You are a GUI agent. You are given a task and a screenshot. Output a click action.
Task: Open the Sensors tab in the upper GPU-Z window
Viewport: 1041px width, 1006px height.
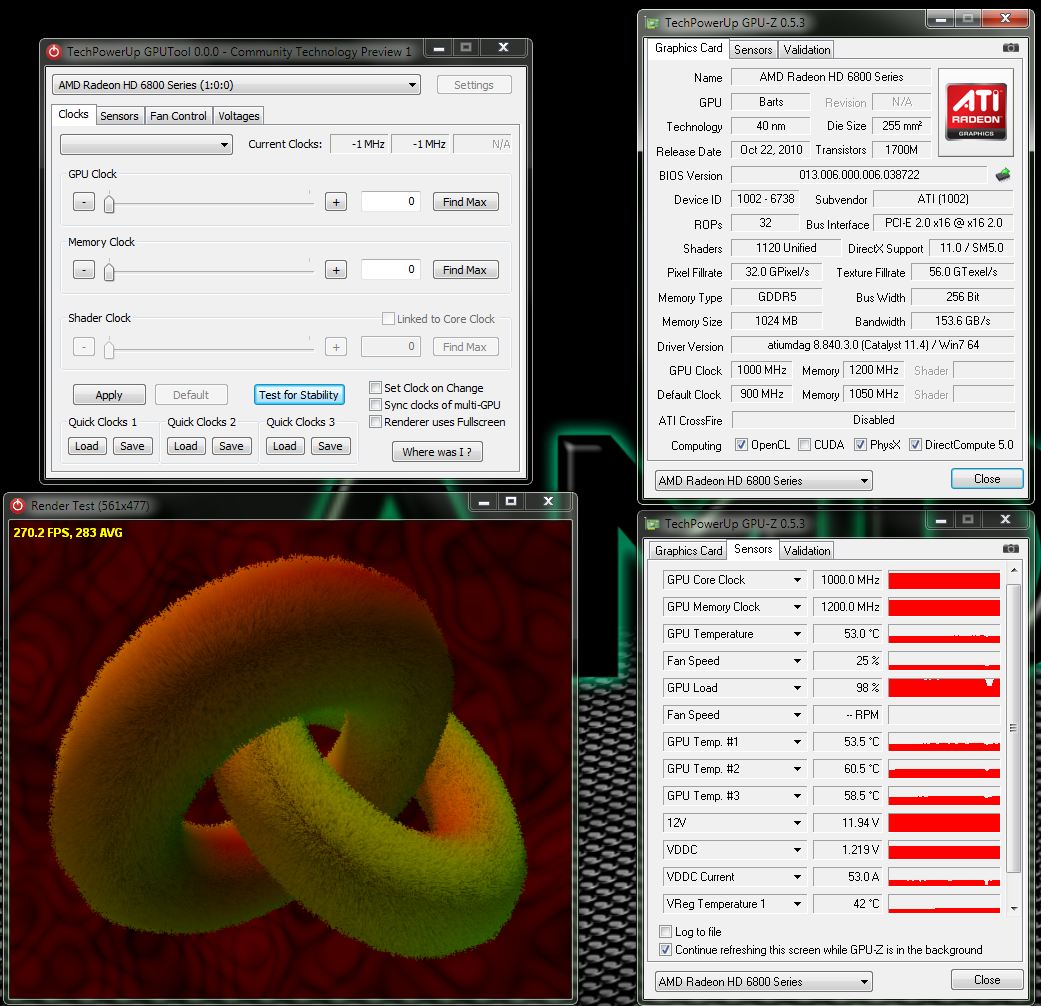click(x=753, y=50)
